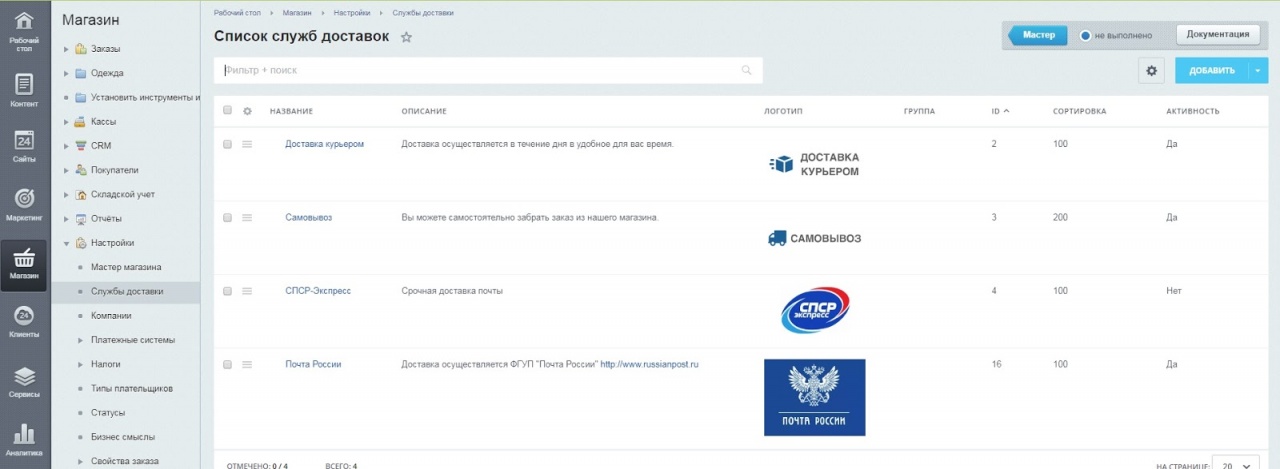Open the Клиенты sidebar icon
The width and height of the screenshot is (1280, 469).
(25, 322)
